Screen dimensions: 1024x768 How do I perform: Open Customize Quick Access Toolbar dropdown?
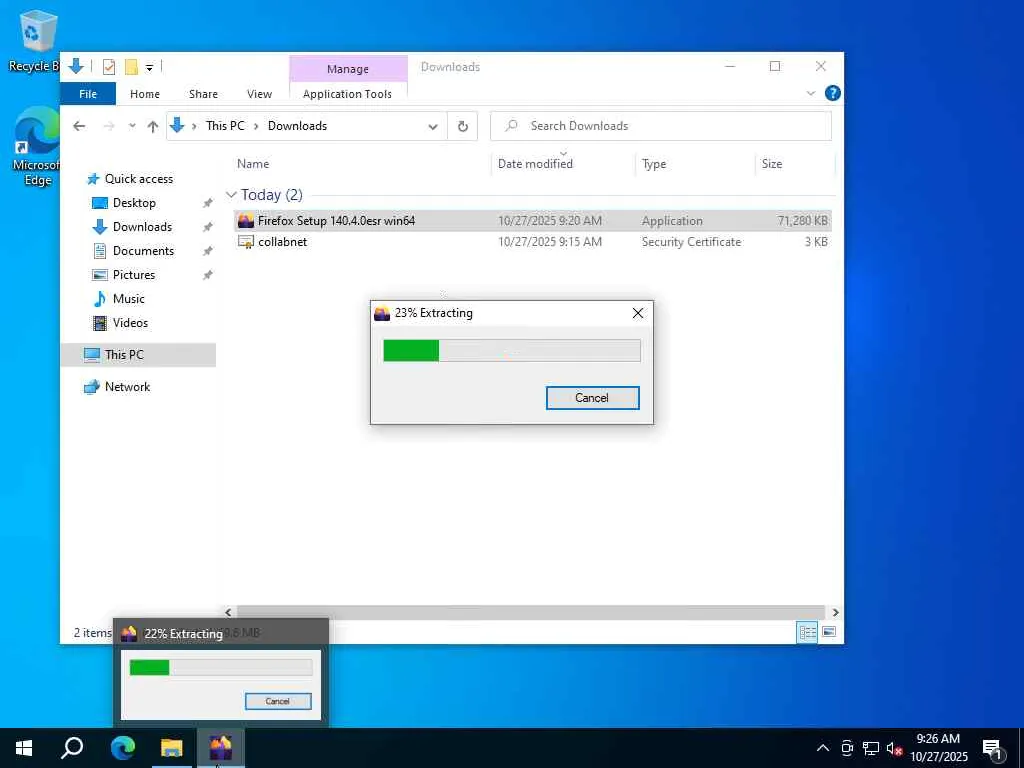(x=150, y=67)
